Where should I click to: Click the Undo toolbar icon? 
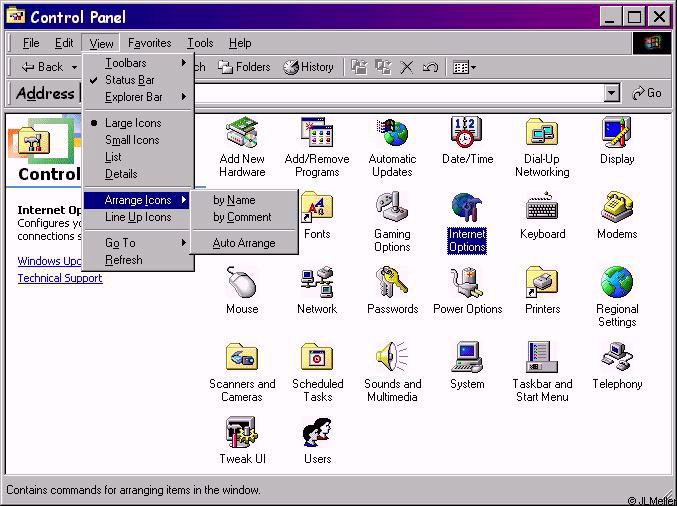click(x=430, y=67)
